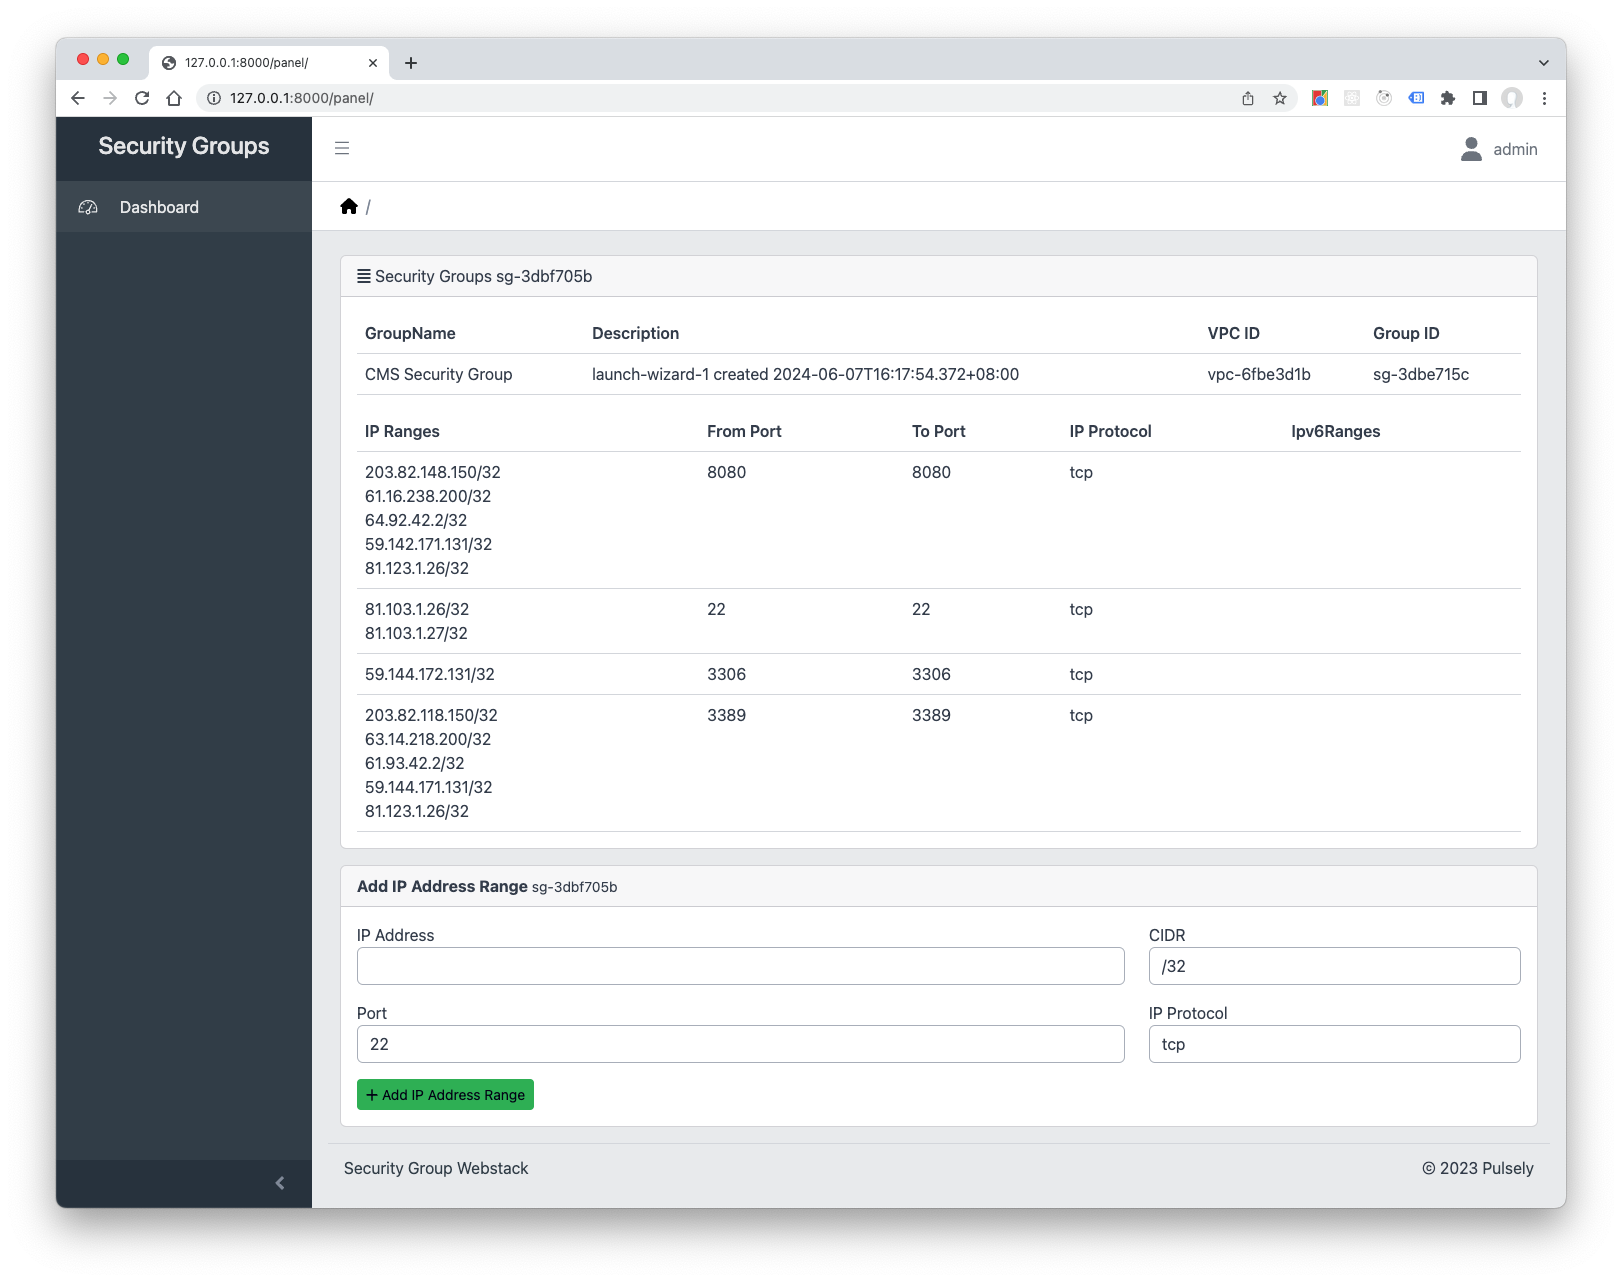Open the hamburger menu in the top bar
Image resolution: width=1622 pixels, height=1282 pixels.
(x=342, y=148)
